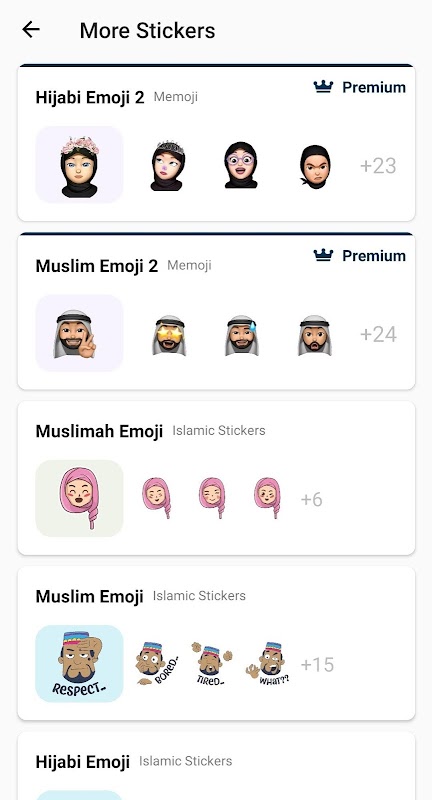Select the WHAT?? Muslim Emoji sticker
Screen dimensions: 432x800
click(x=268, y=663)
